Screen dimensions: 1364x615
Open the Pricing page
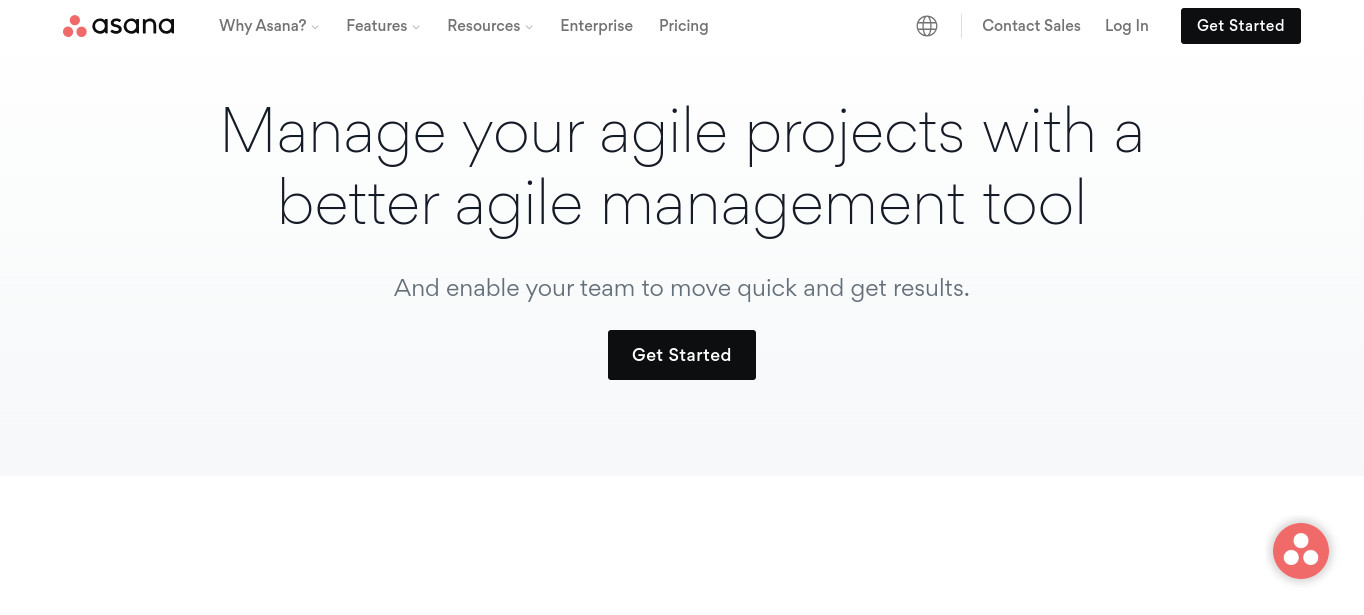pos(683,26)
